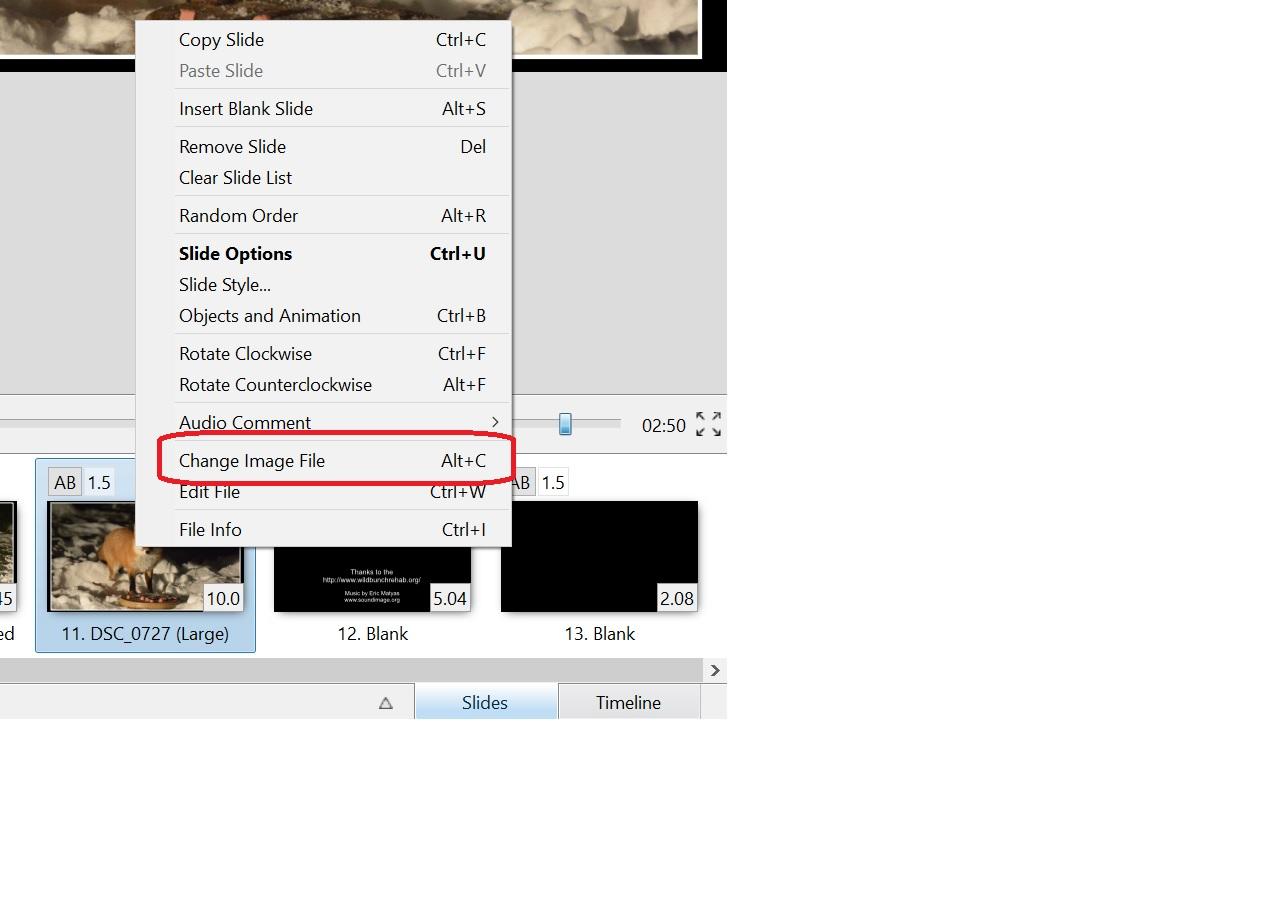Click the small triangle icon left of Slides tab
Image resolution: width=1269 pixels, height=914 pixels.
pyautogui.click(x=386, y=703)
